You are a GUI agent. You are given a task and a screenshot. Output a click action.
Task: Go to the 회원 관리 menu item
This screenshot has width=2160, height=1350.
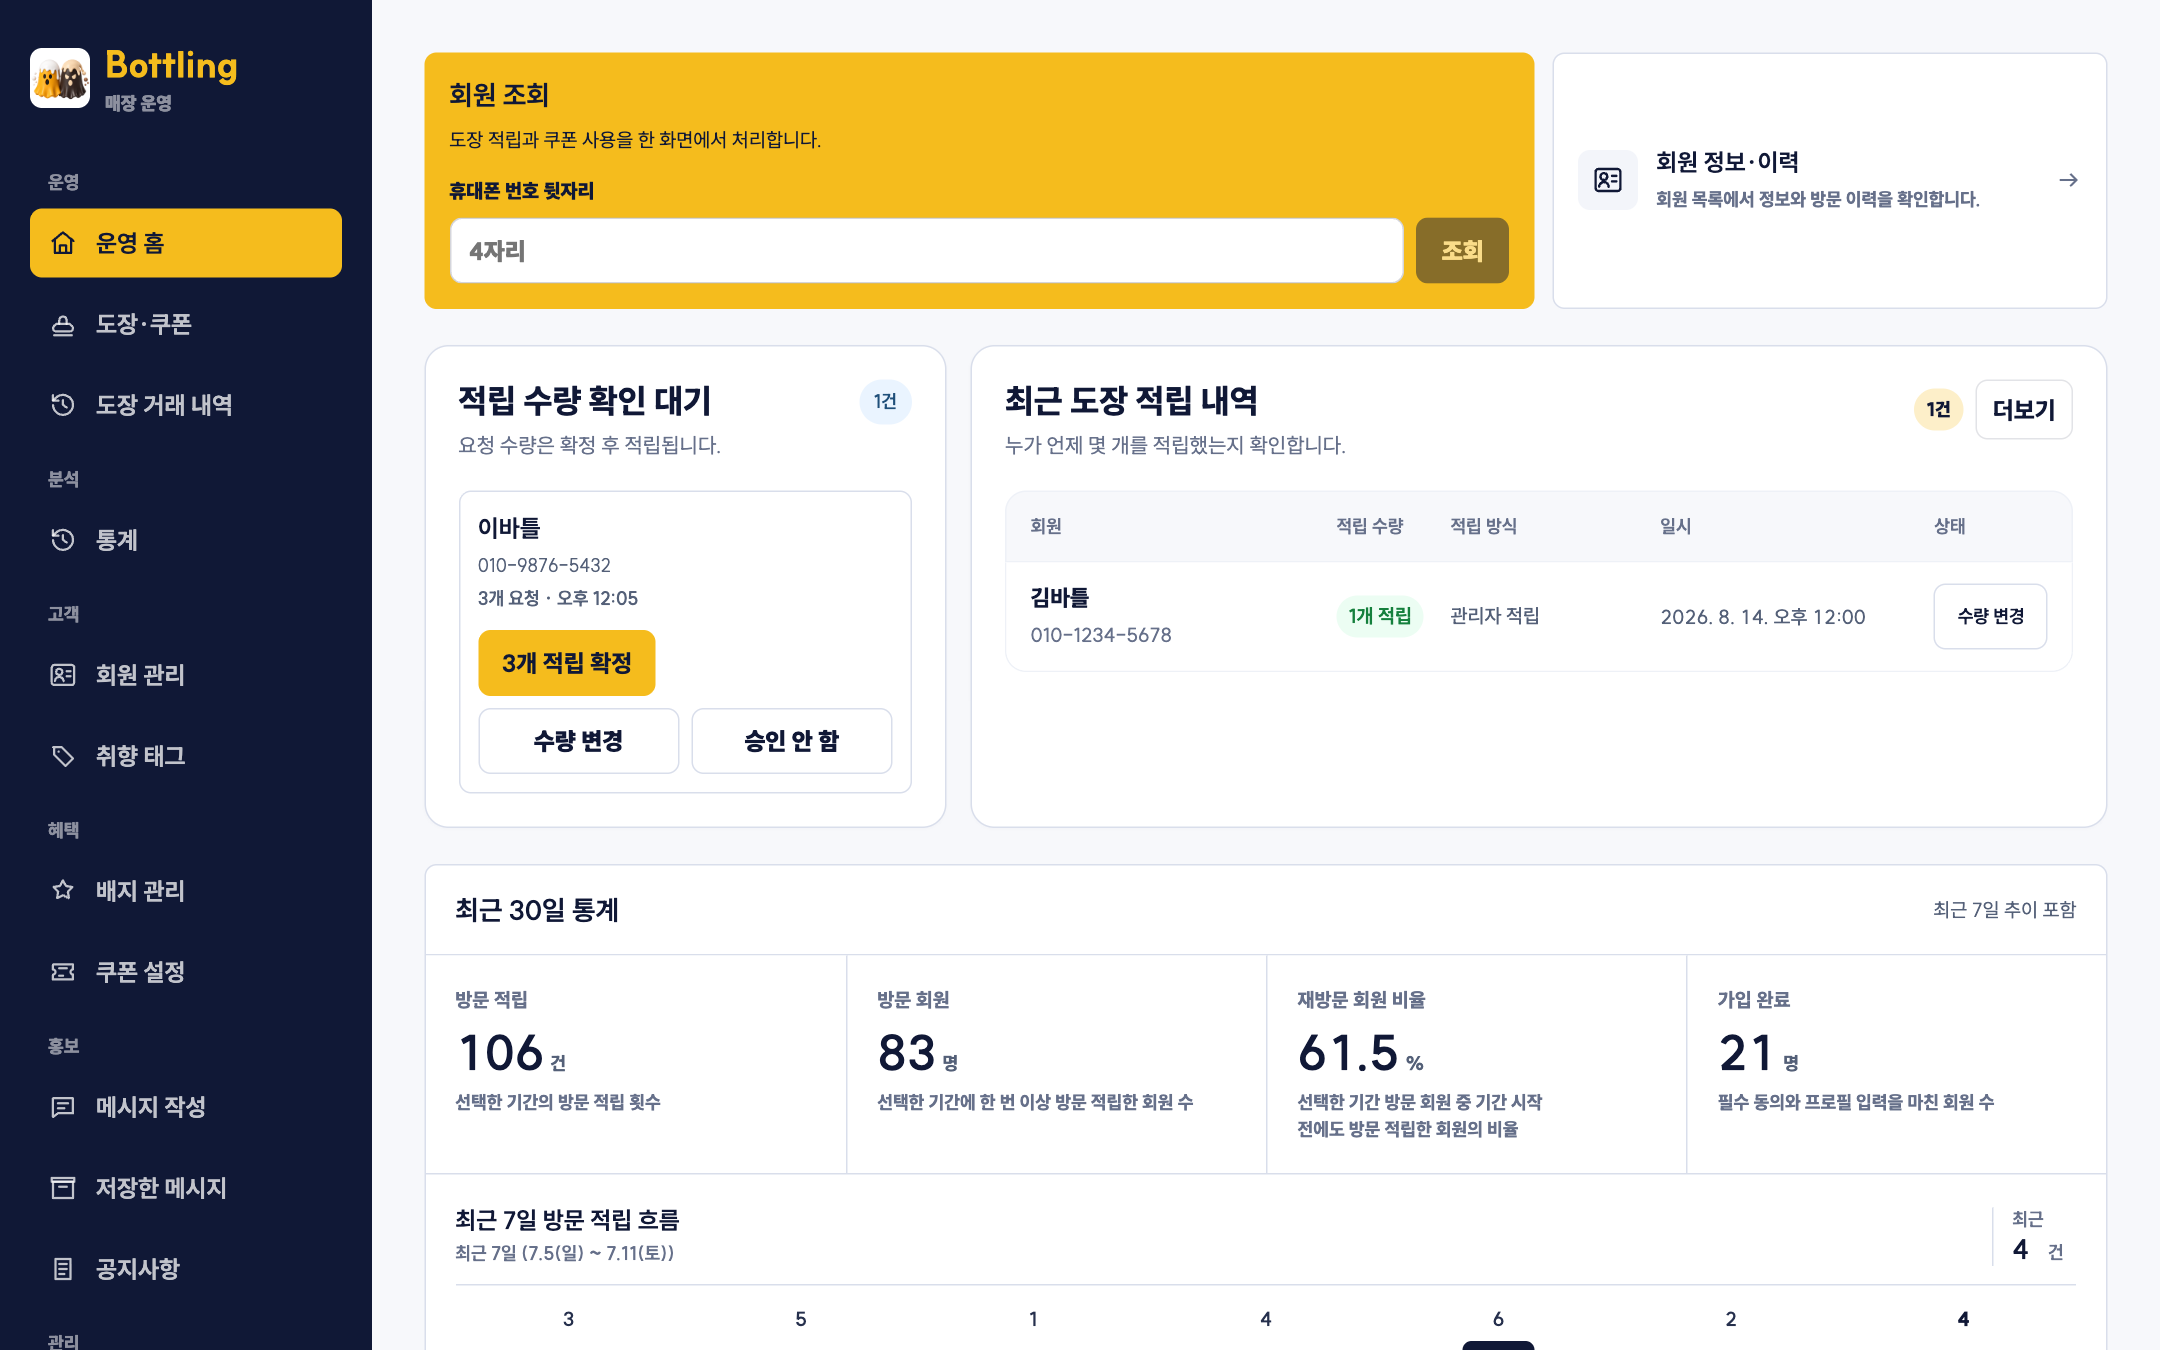click(186, 675)
